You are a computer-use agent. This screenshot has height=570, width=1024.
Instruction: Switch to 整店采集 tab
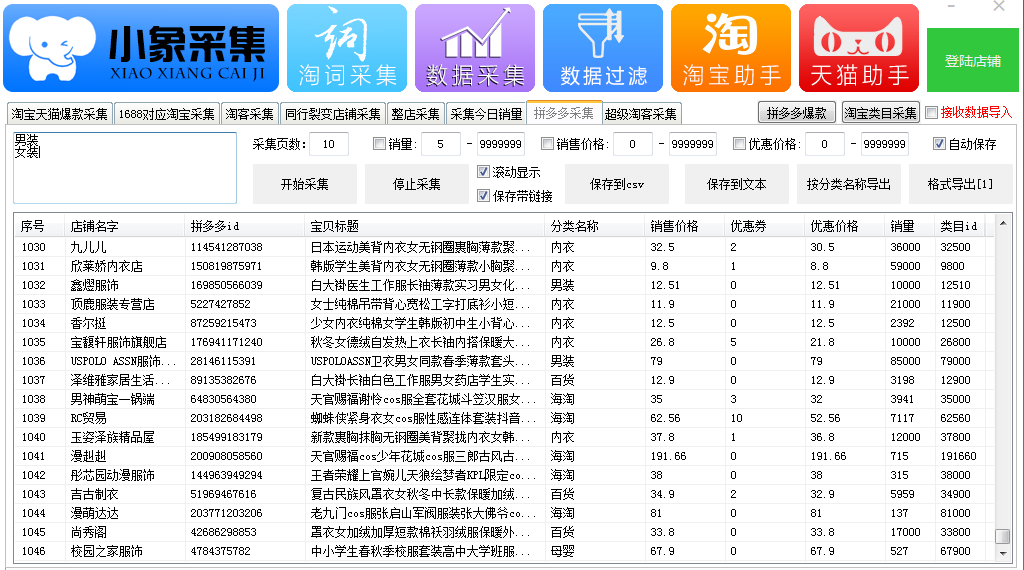click(x=415, y=114)
